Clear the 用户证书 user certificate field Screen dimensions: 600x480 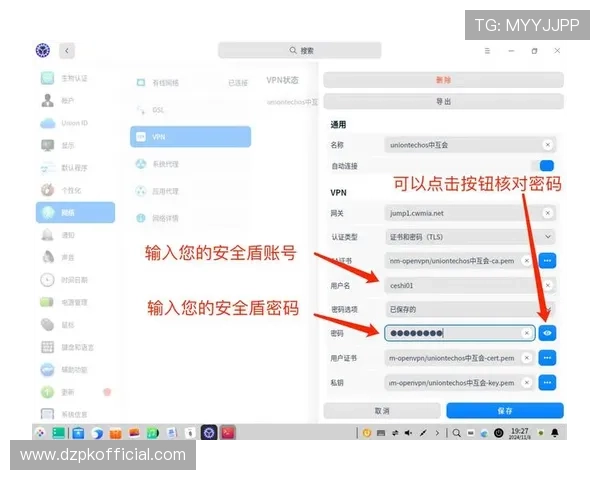click(527, 358)
